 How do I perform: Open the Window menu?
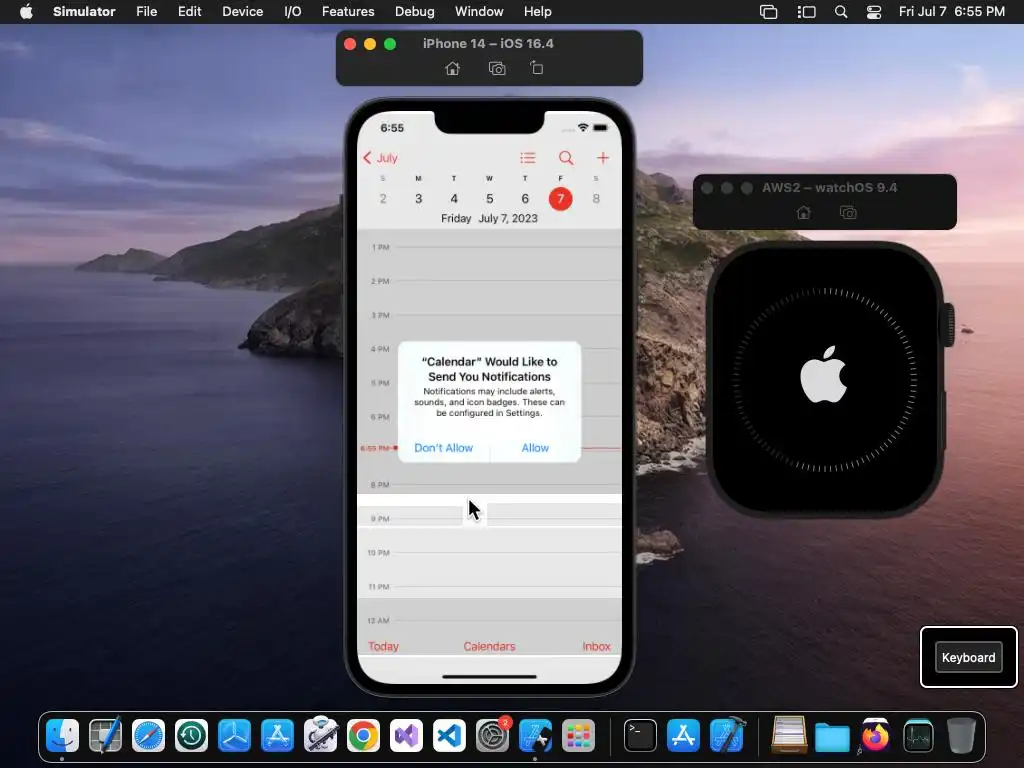(479, 12)
